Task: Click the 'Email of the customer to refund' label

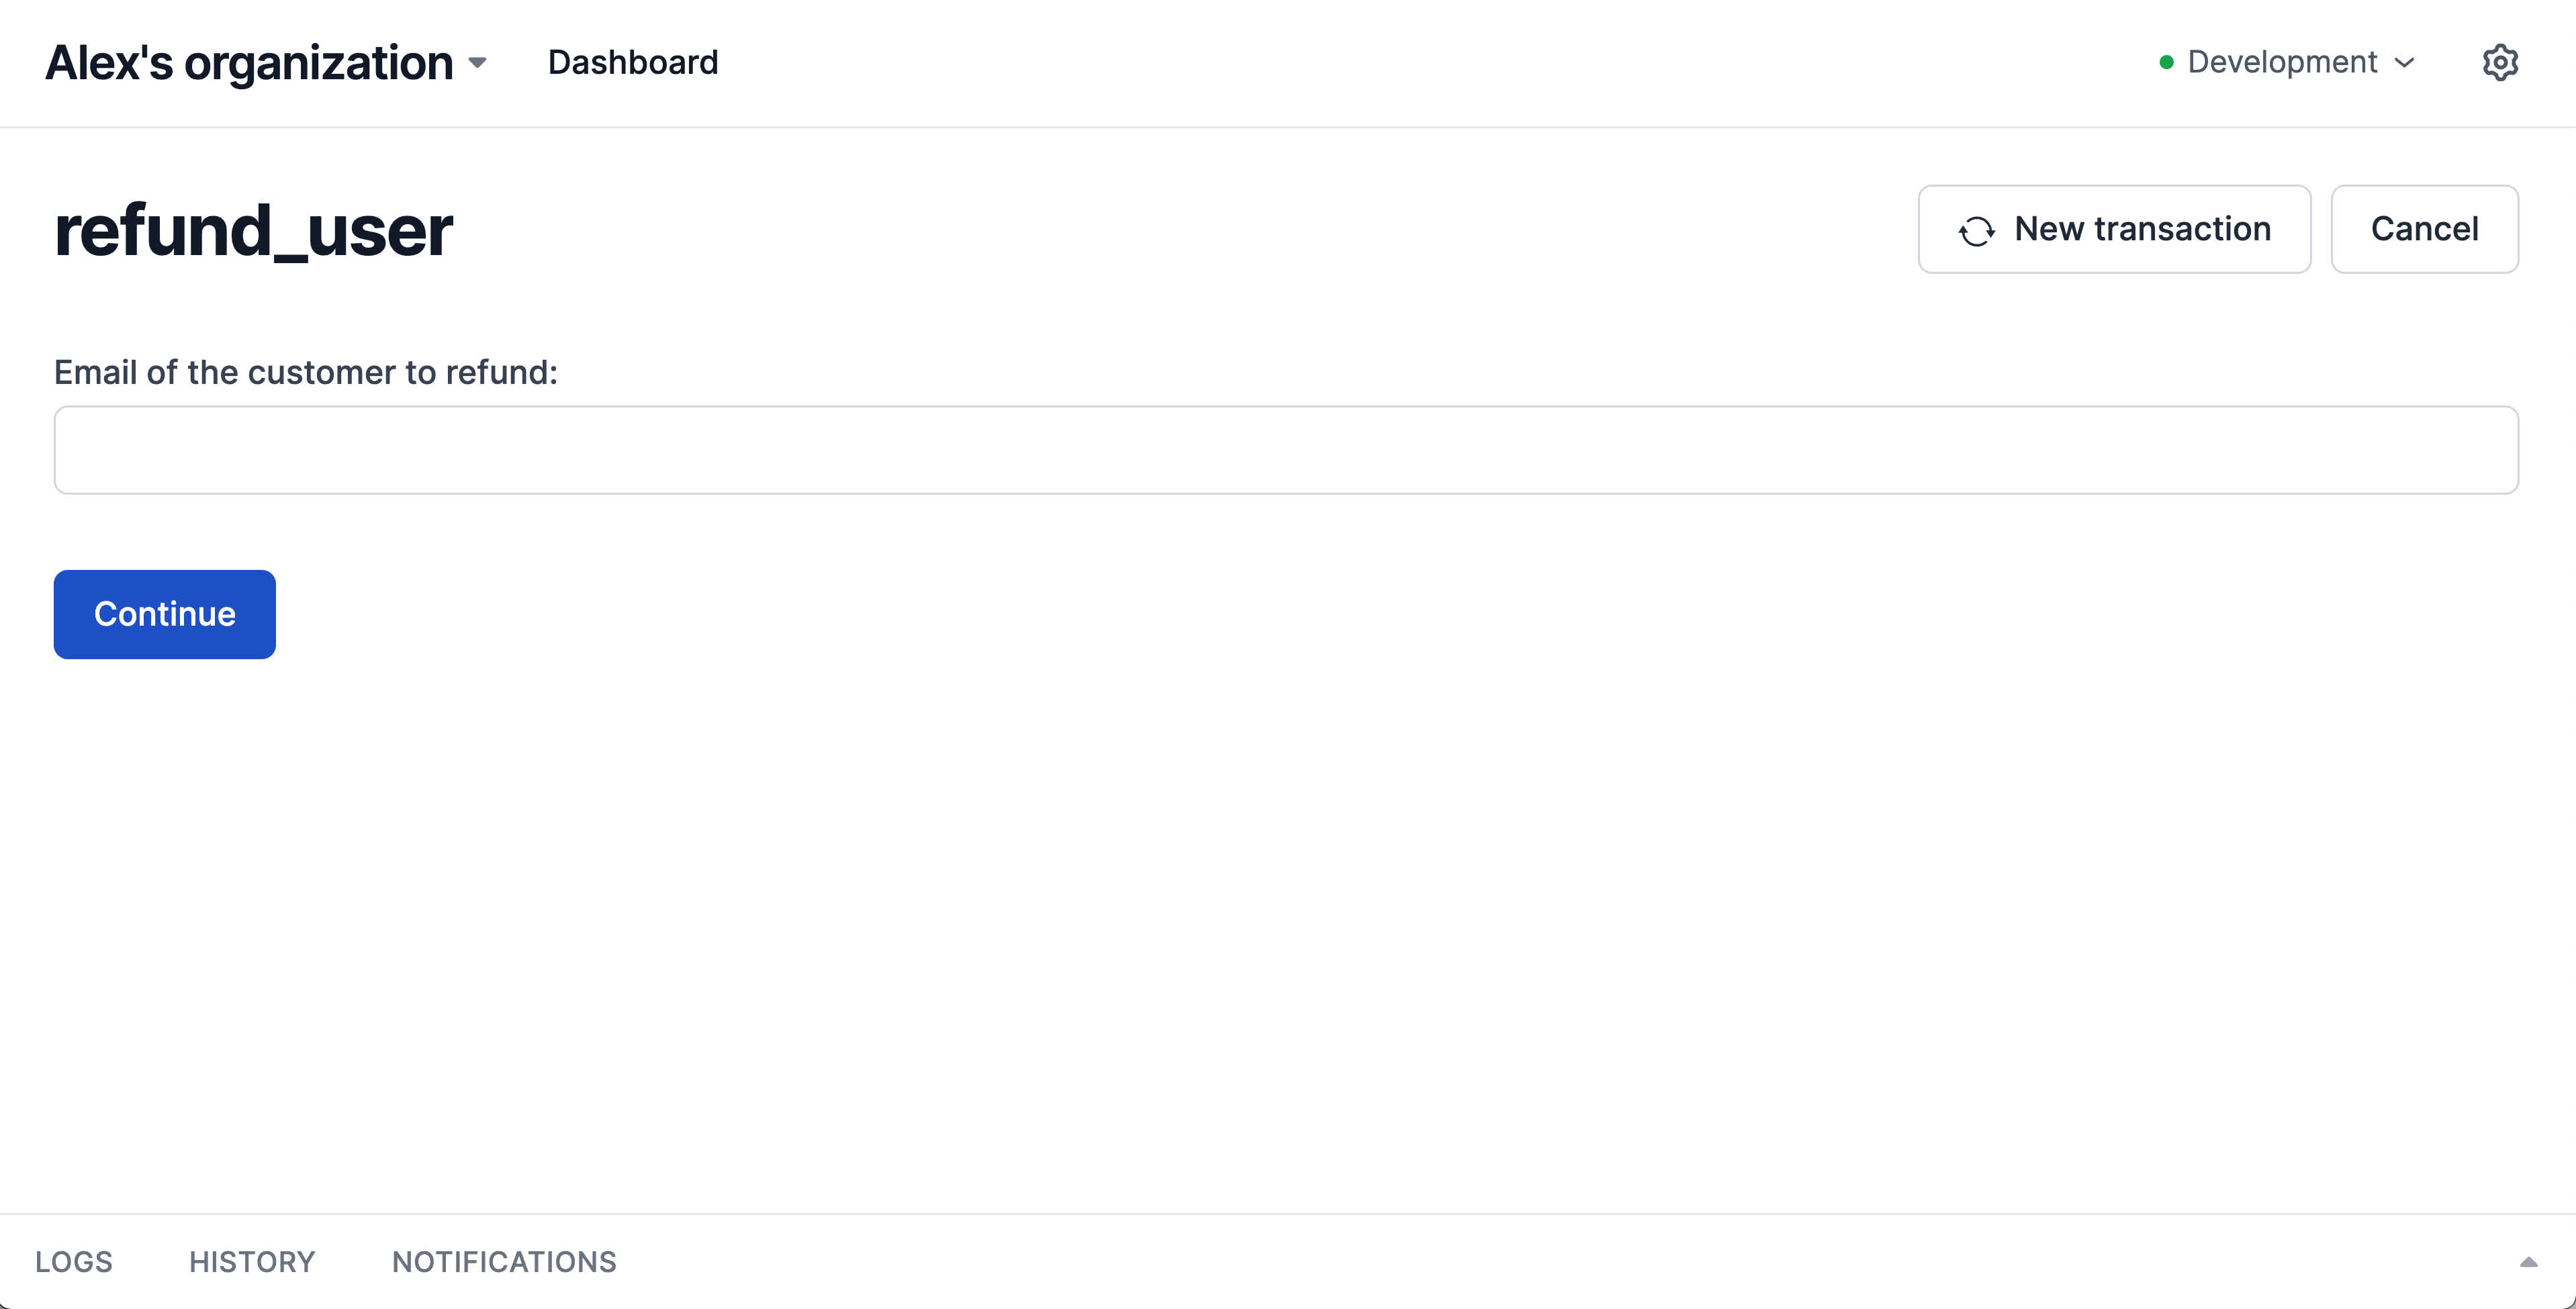Action: point(306,372)
